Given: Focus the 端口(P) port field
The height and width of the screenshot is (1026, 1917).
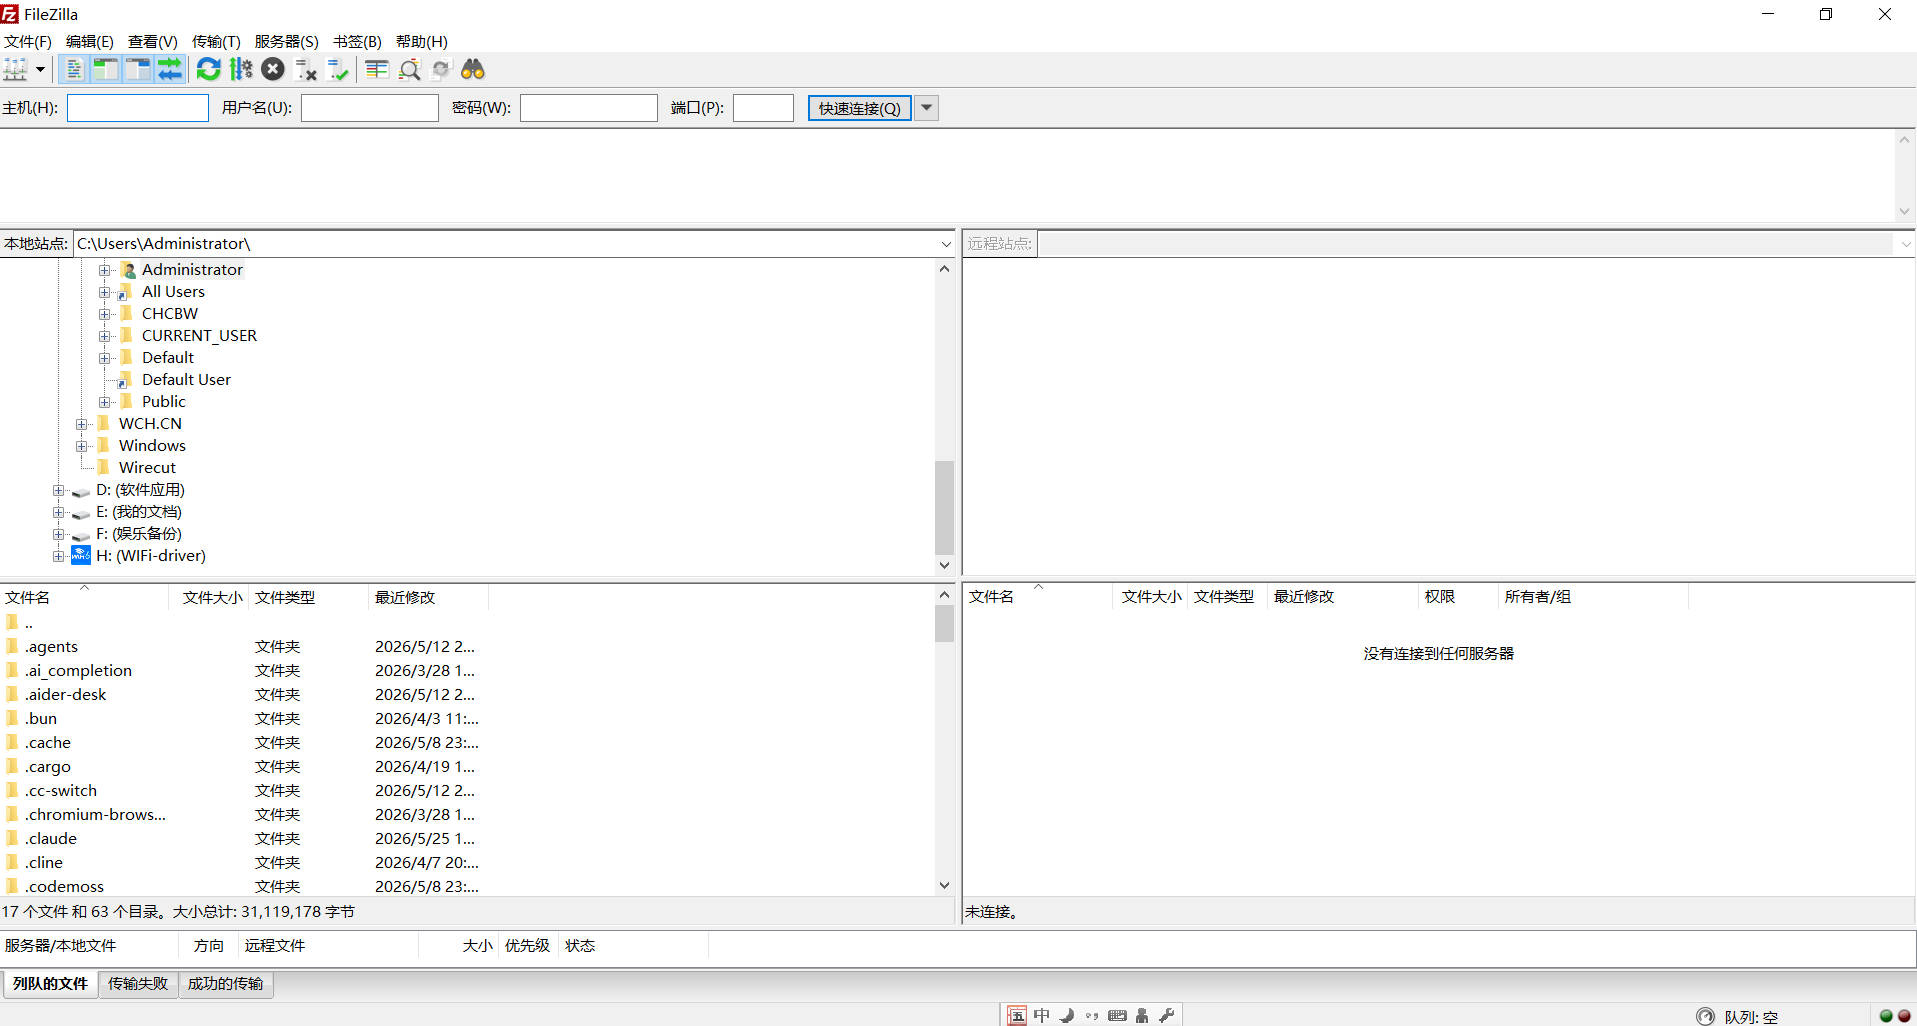Looking at the screenshot, I should (x=763, y=108).
